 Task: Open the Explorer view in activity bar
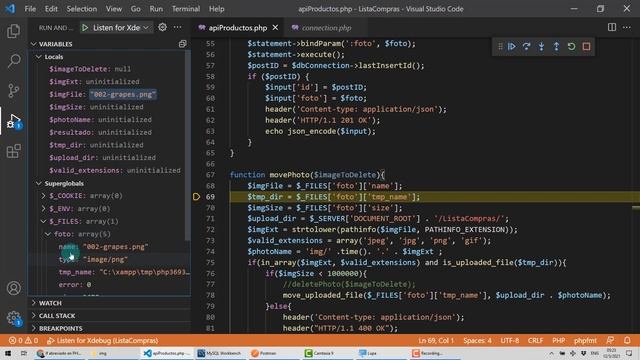pos(13,31)
